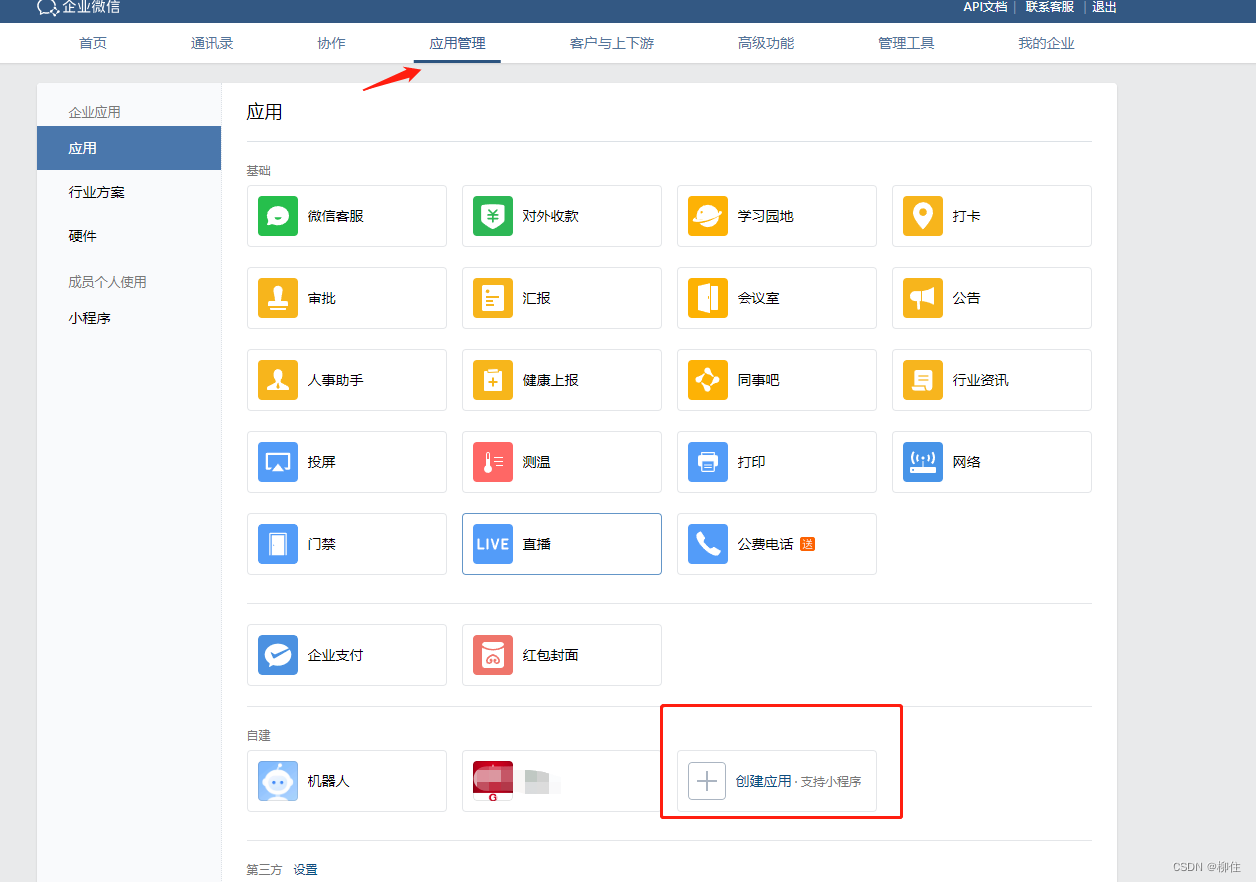This screenshot has width=1256, height=882.
Task: Open the 门禁 door access icon
Action: pos(278,544)
